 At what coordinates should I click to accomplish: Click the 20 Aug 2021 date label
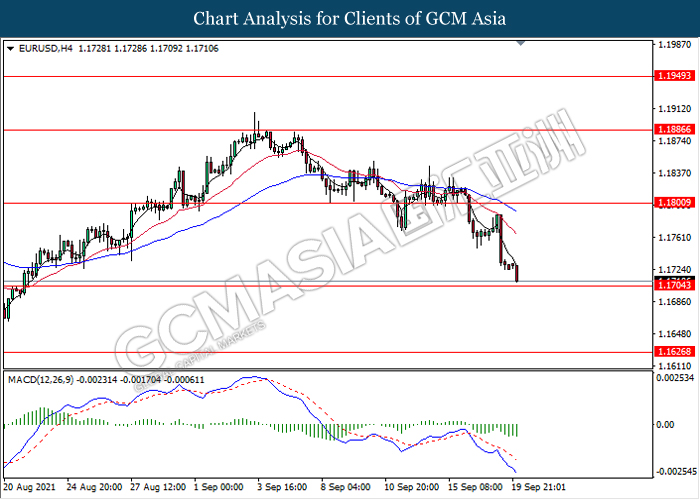29,487
